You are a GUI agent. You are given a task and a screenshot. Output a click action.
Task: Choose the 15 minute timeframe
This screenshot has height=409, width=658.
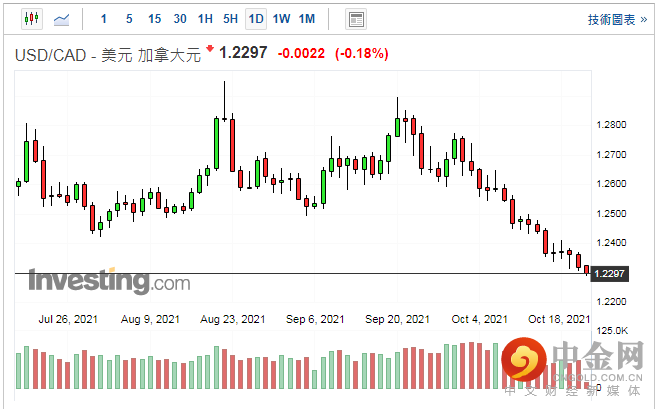tap(154, 19)
